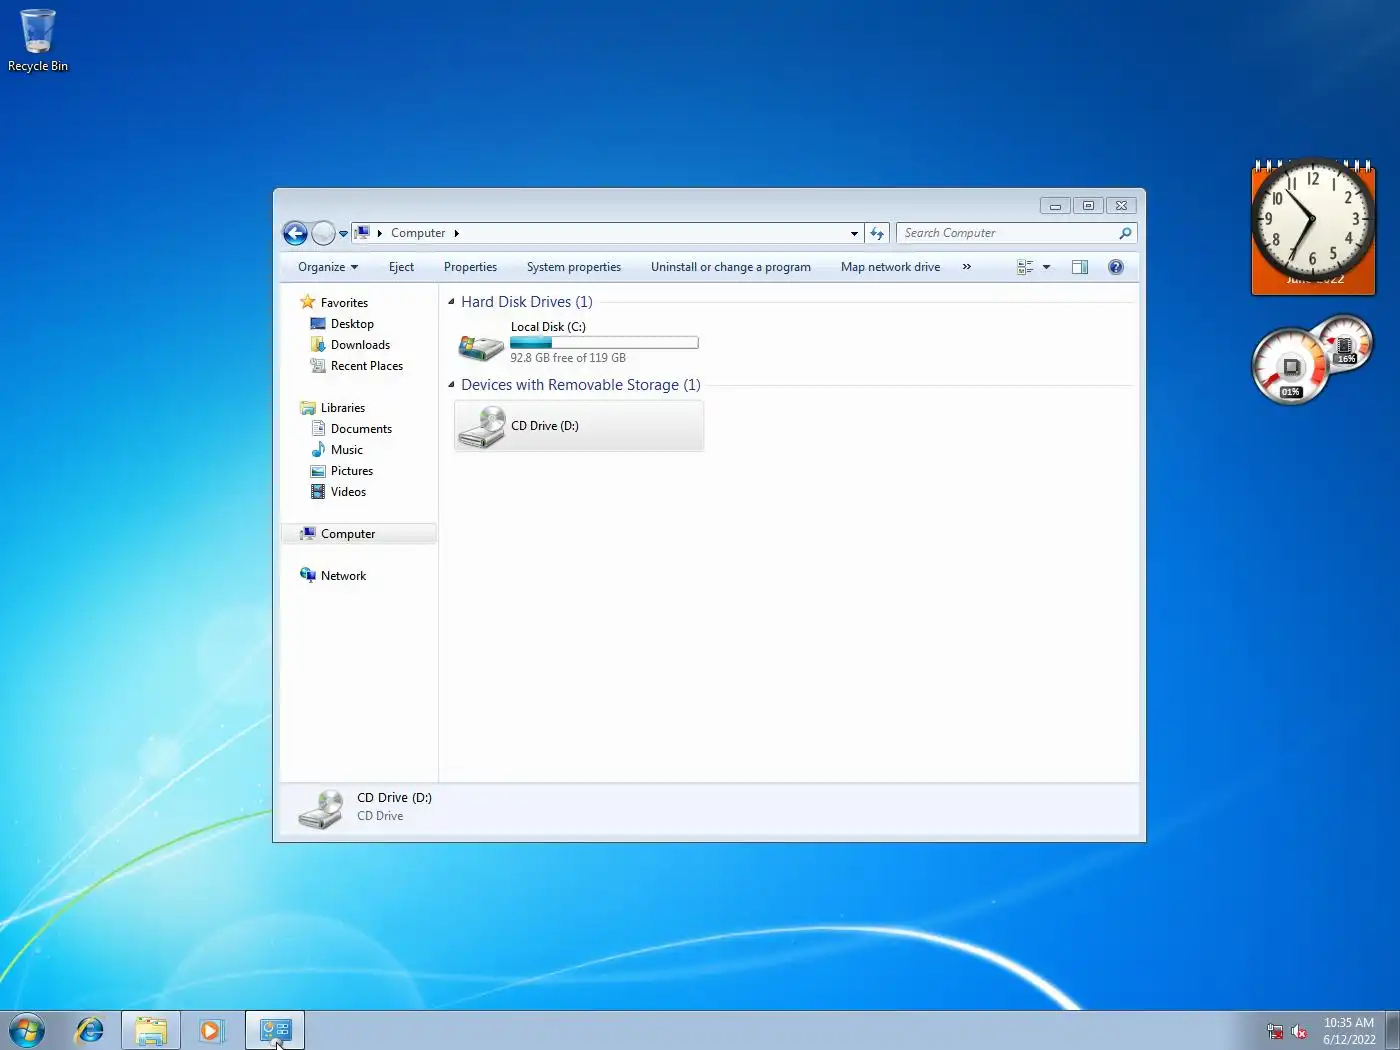Click the Hard Disk Drives (1) header
1400x1050 pixels.
tap(527, 302)
